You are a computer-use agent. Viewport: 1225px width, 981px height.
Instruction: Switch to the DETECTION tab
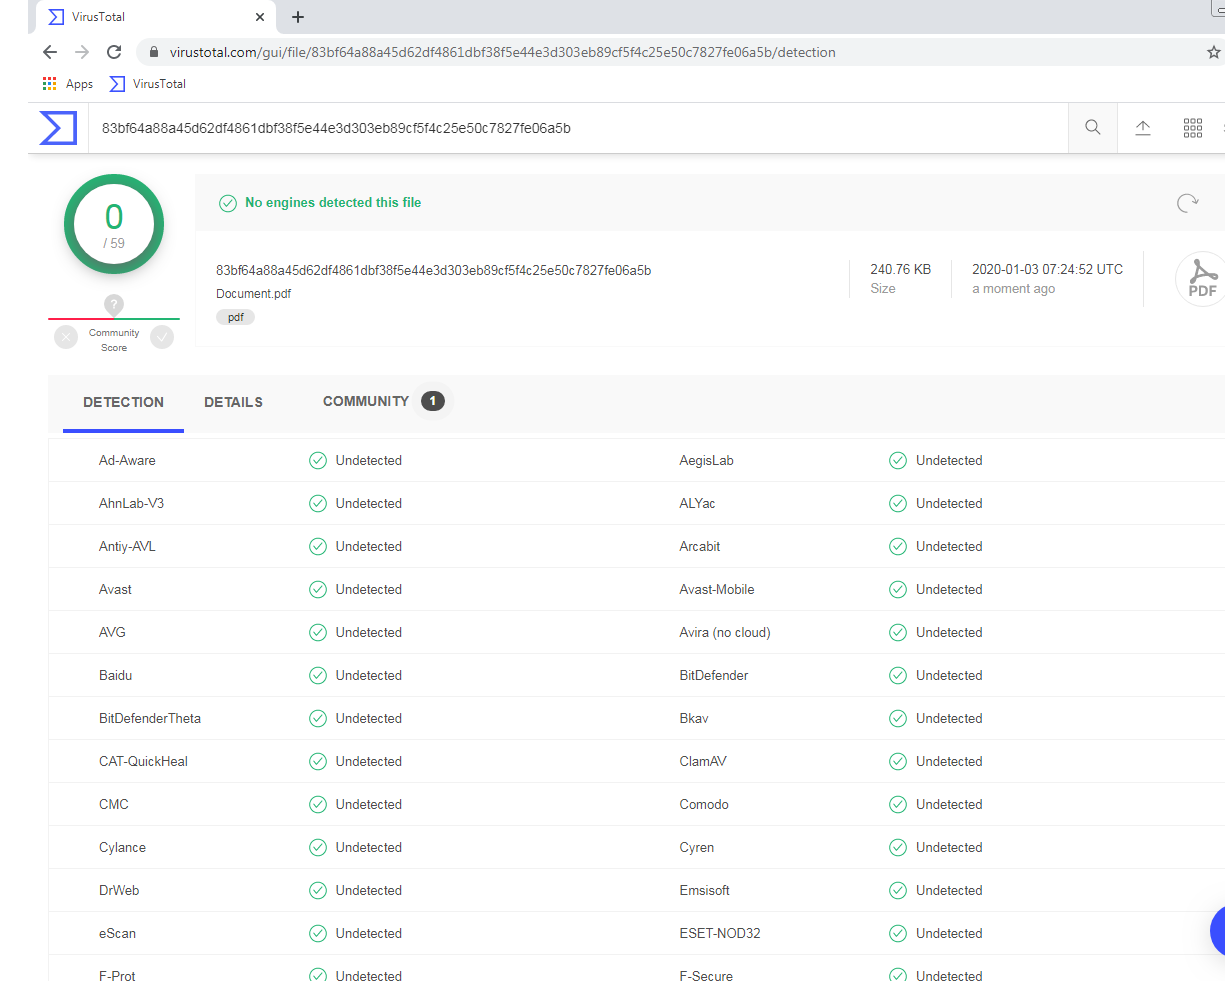point(123,402)
